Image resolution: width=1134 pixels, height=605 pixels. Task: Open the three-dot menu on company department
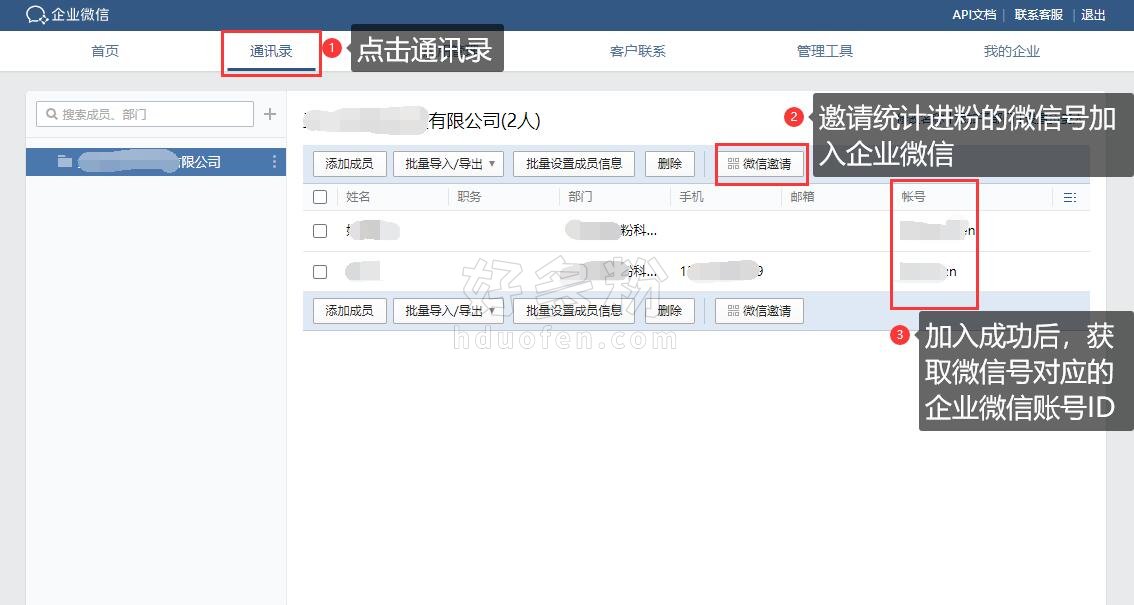(274, 162)
